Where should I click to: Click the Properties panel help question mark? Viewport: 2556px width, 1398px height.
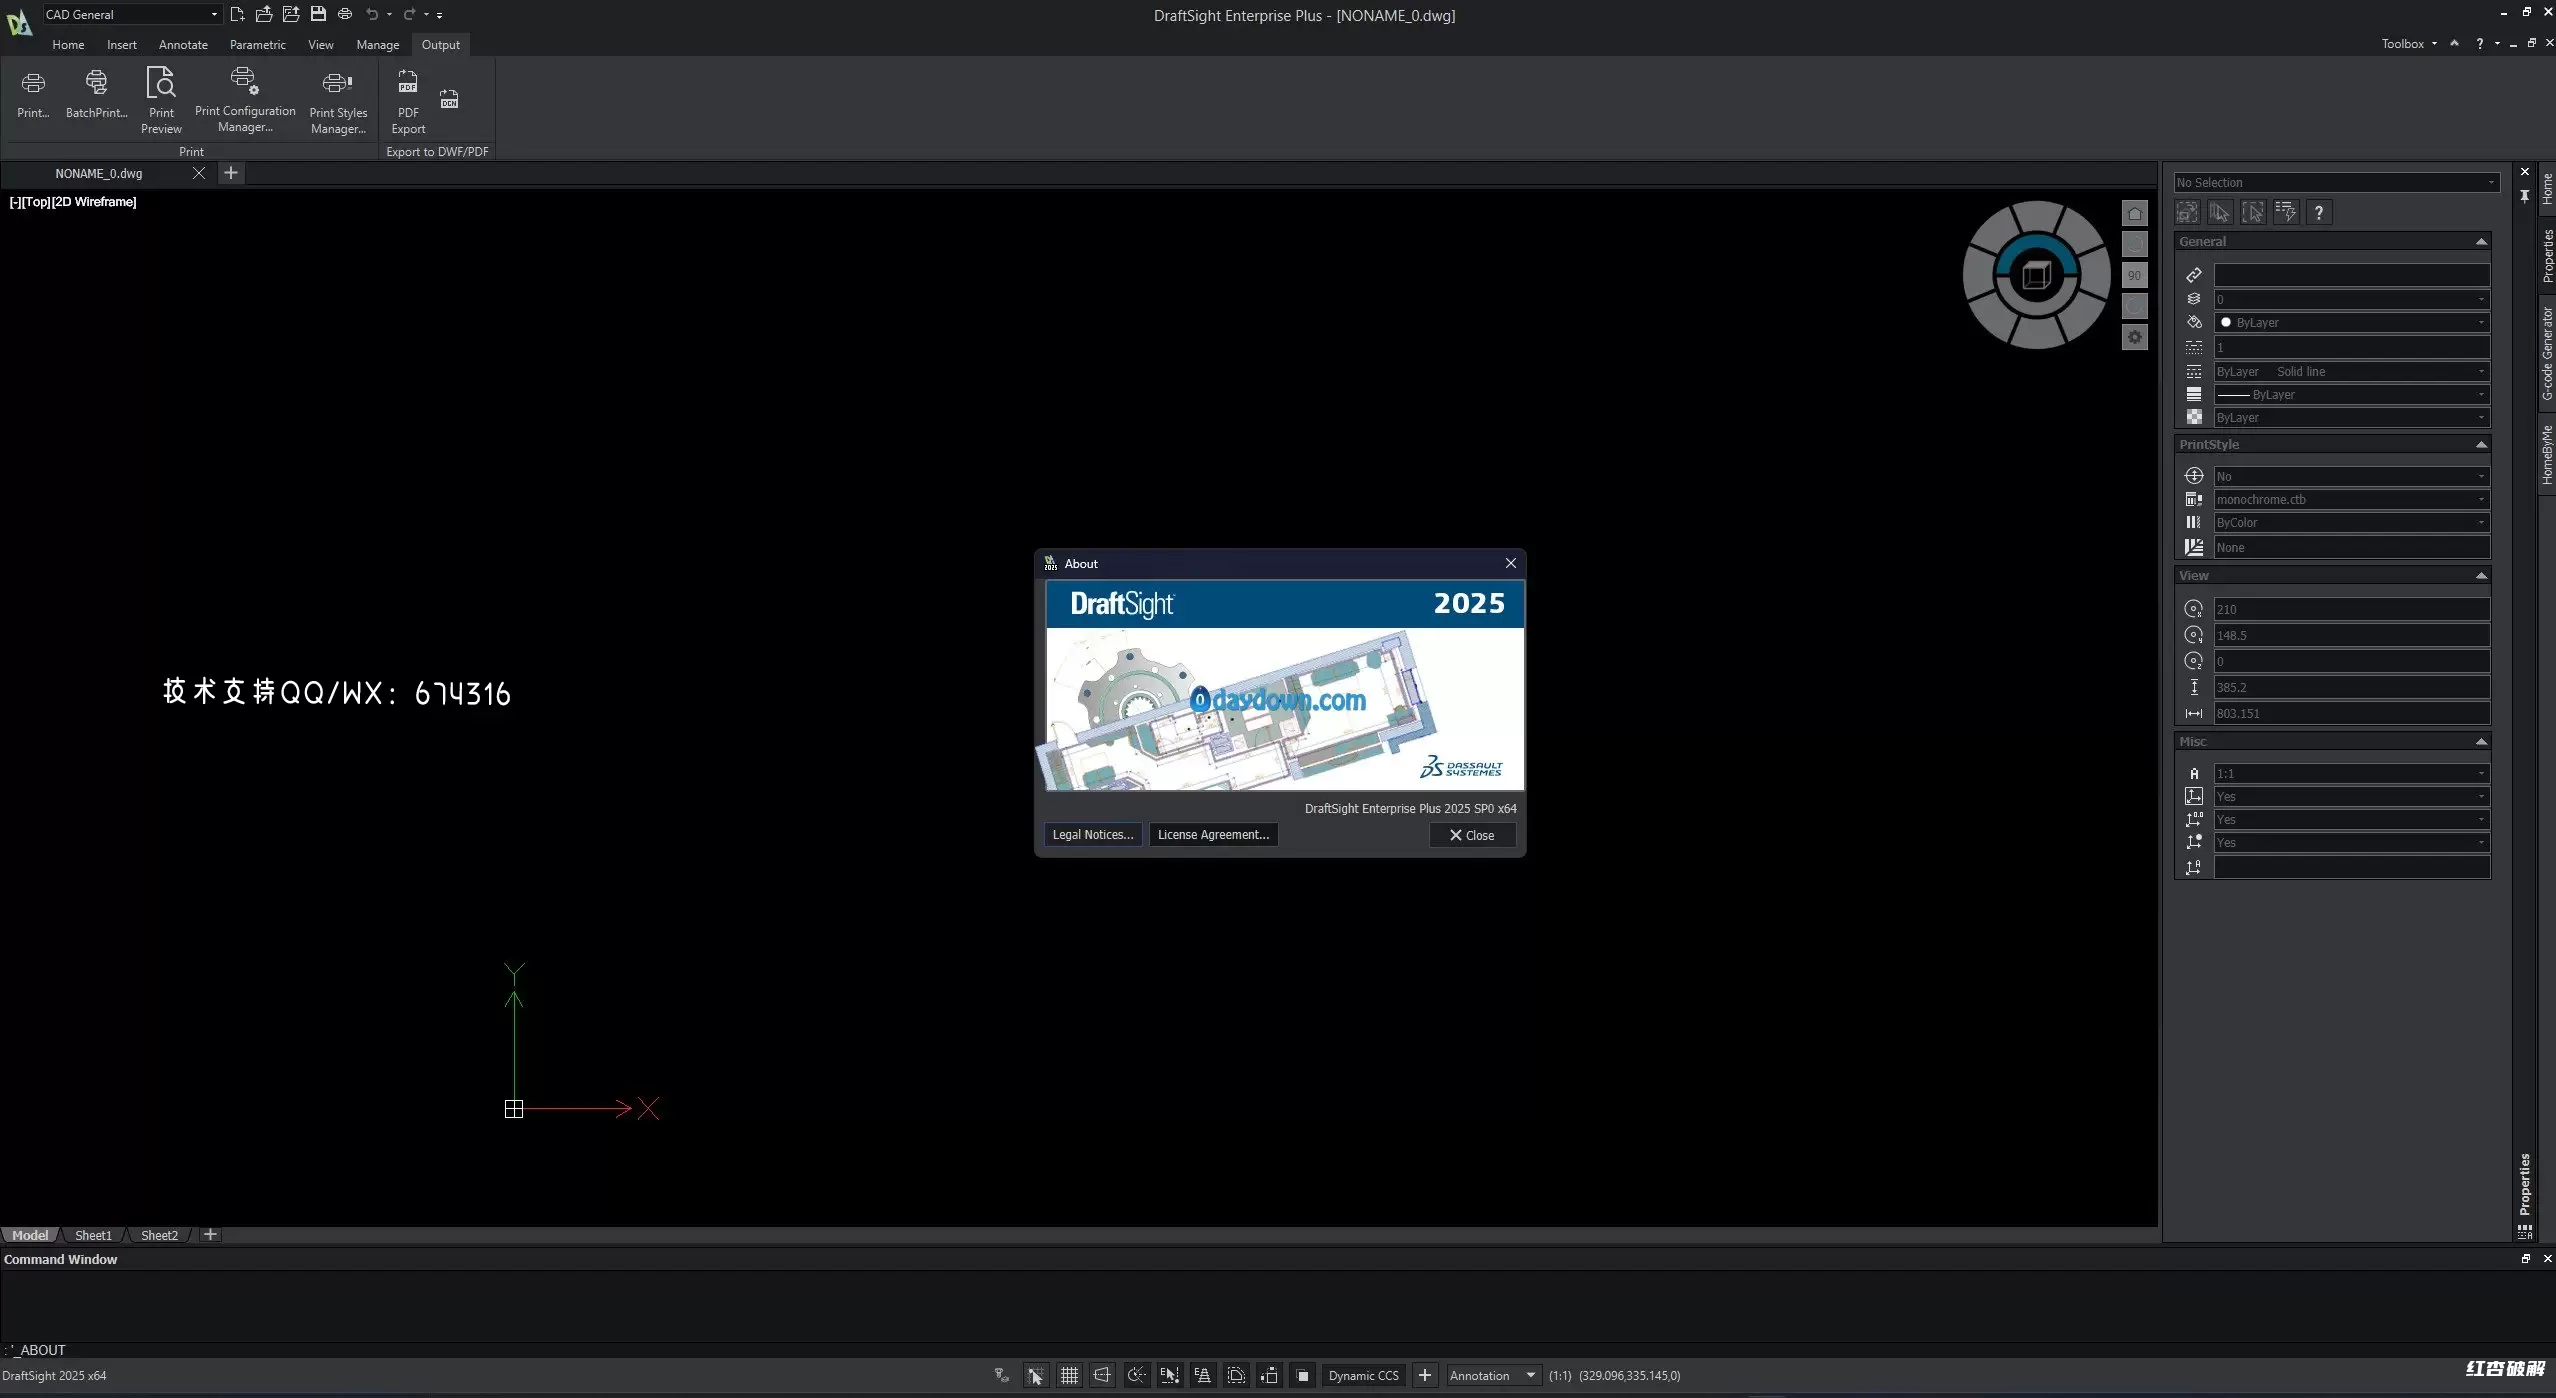(x=2319, y=212)
